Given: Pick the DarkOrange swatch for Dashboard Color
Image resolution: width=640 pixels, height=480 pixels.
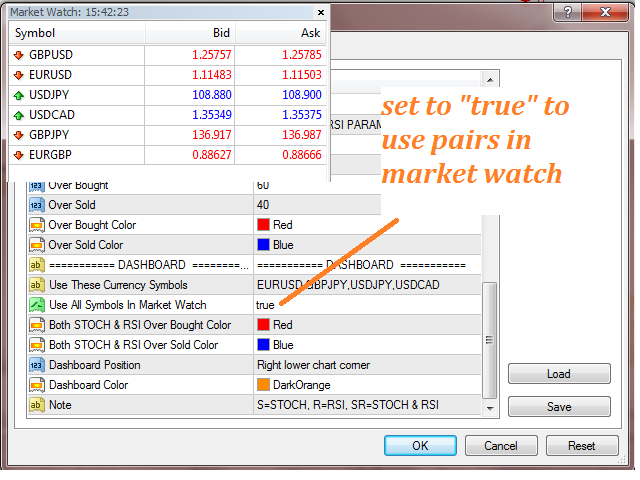Looking at the screenshot, I should (263, 385).
